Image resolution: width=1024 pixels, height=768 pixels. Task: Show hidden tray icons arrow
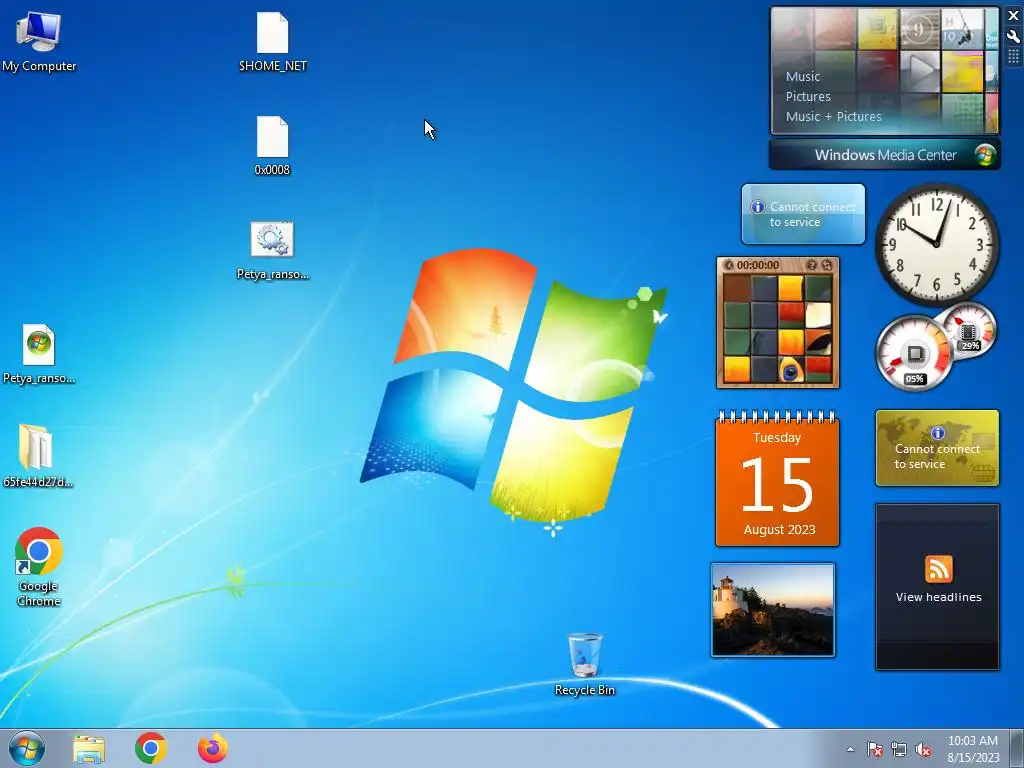click(x=850, y=749)
